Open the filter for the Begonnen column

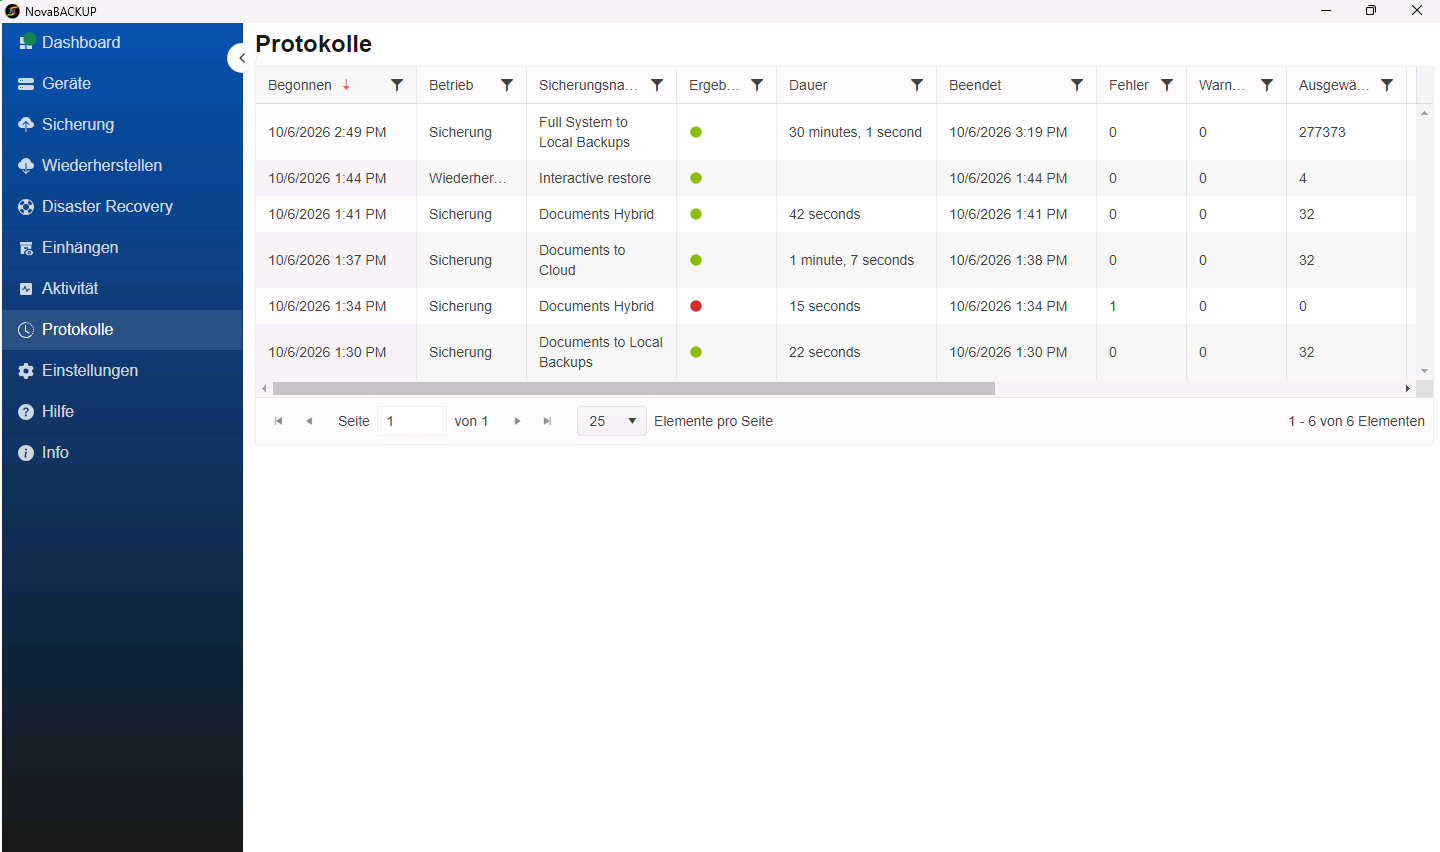click(397, 85)
